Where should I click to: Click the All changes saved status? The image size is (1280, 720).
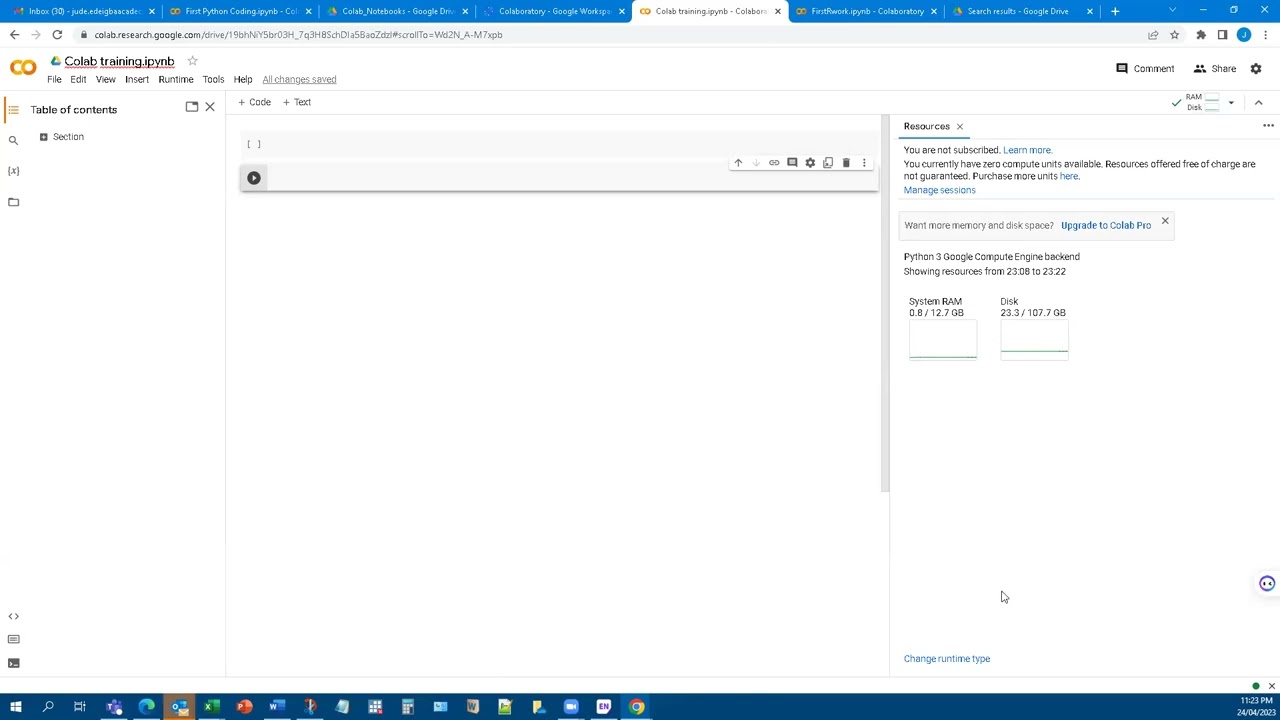299,79
